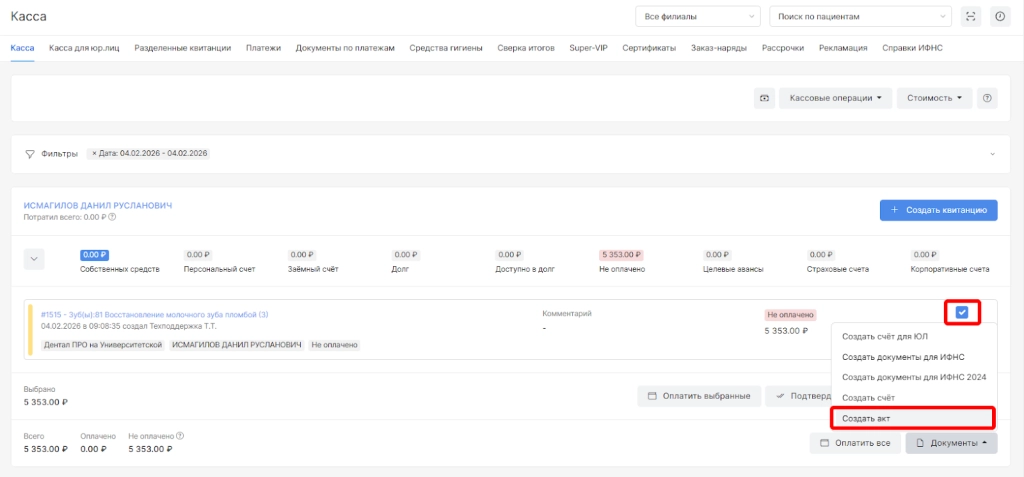This screenshot has height=477, width=1024.
Task: Select Создать акт from the documents menu
Action: pyautogui.click(x=912, y=418)
